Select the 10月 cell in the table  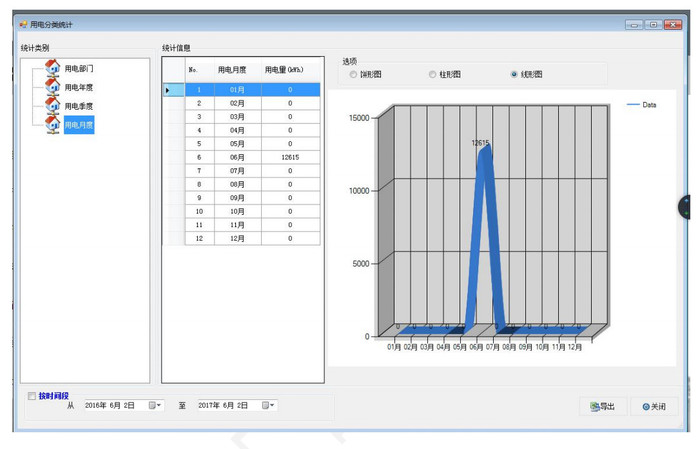click(238, 211)
